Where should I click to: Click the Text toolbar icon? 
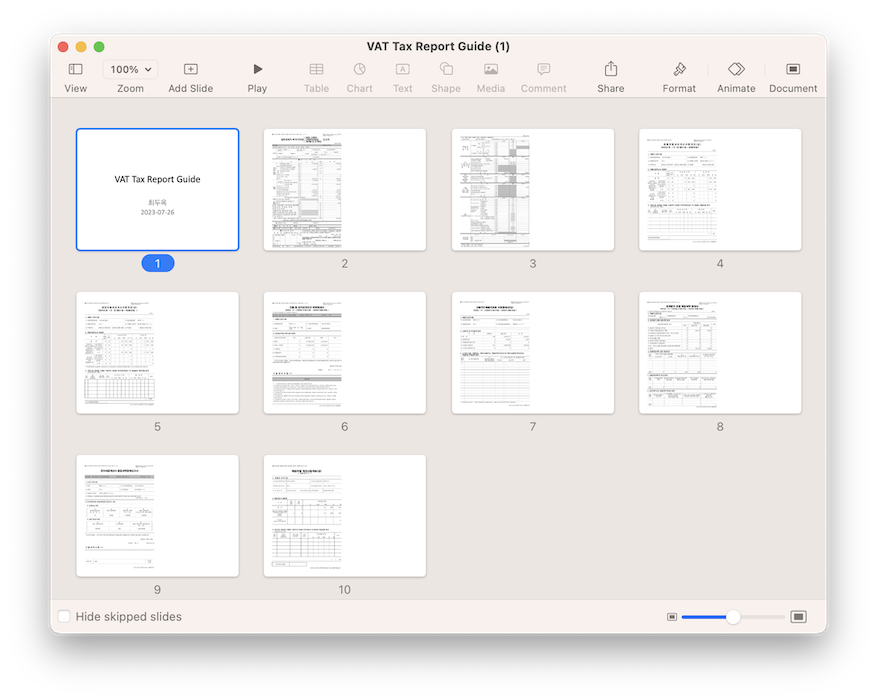click(x=403, y=69)
